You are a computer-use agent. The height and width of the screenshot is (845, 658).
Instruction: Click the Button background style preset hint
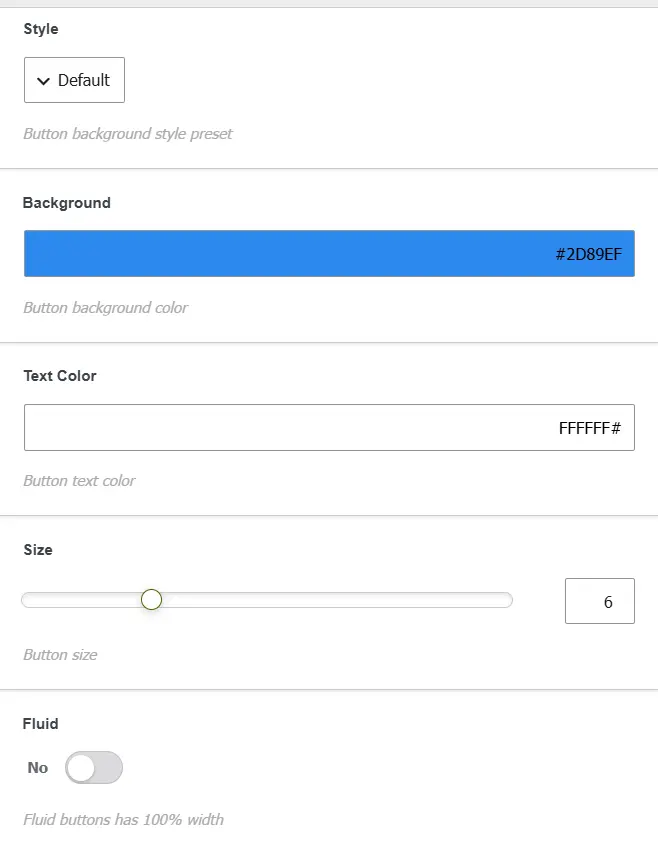128,134
